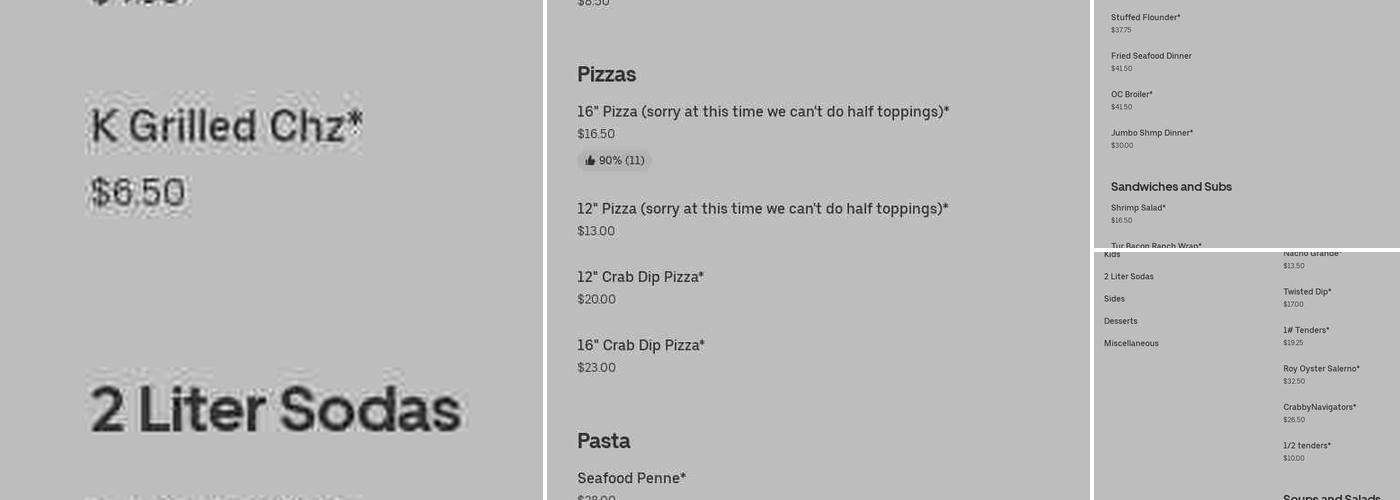Open the Roy Oyster Salerno item
This screenshot has width=1400, height=500.
pos(1321,369)
